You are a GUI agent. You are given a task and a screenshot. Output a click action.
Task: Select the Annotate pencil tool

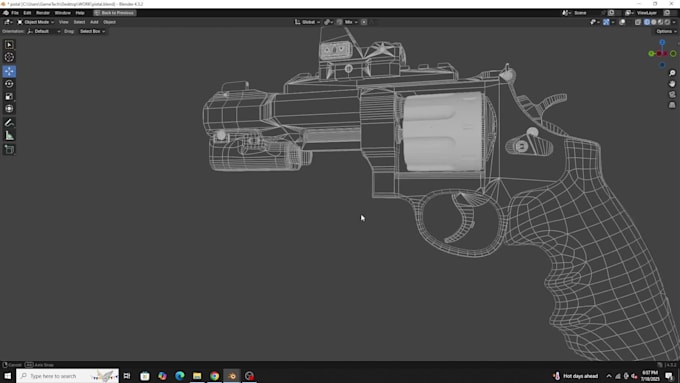click(x=9, y=123)
